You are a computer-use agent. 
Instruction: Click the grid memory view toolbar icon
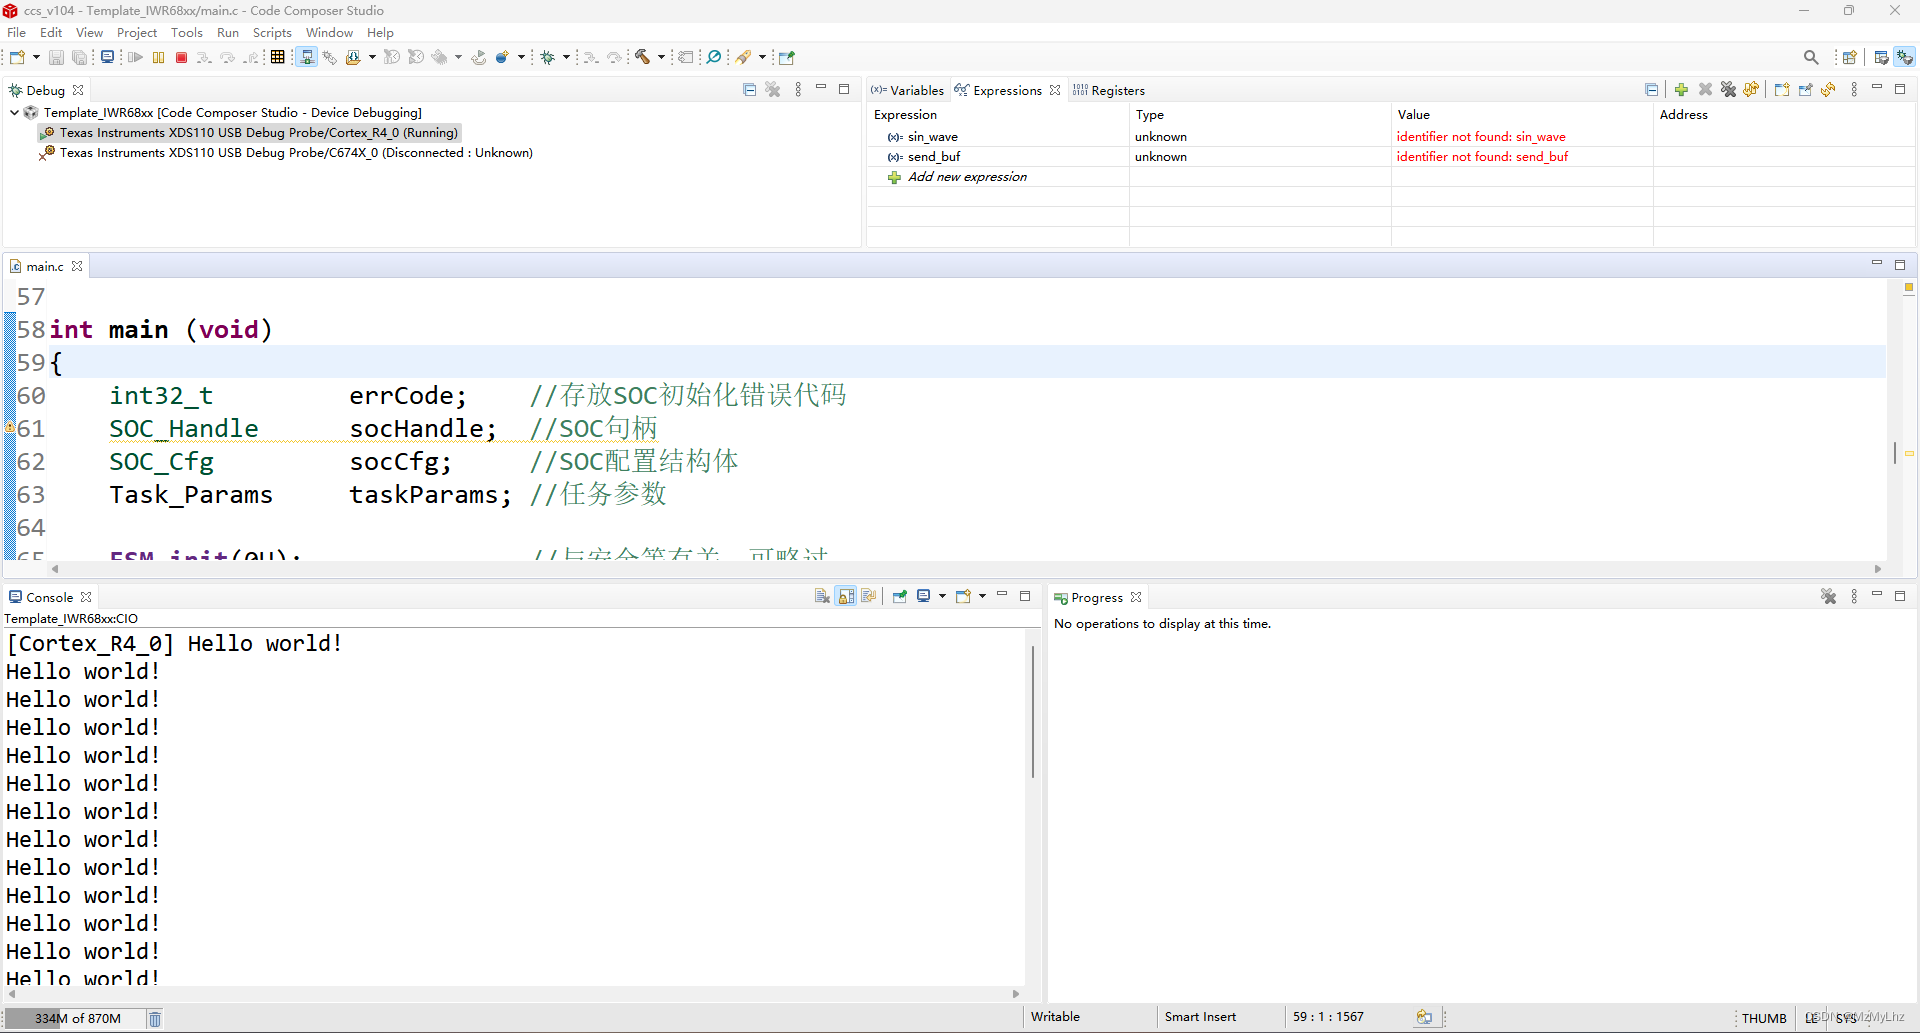click(x=278, y=58)
